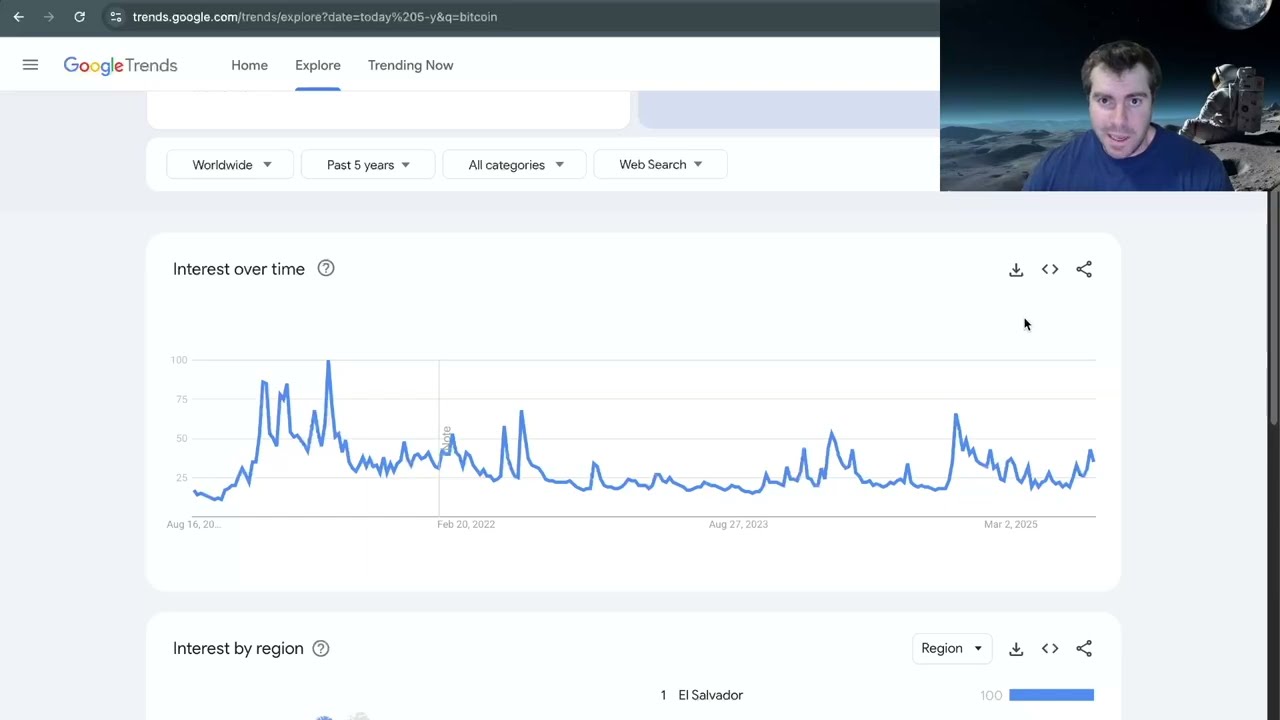Share the Interest over time chart
Screen dimensions: 1280x720
point(1084,269)
